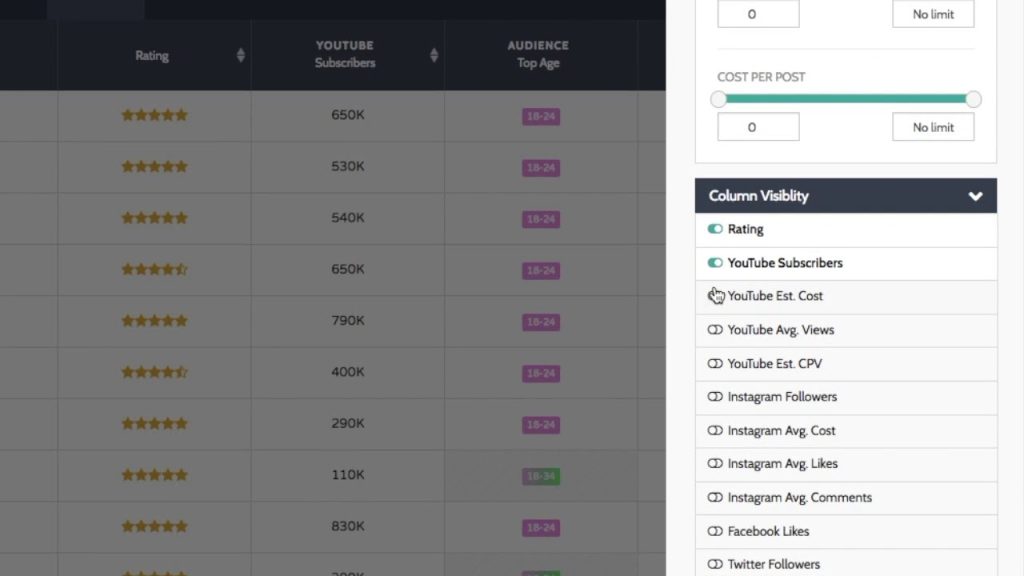Viewport: 1024px width, 576px height.
Task: Click the green Cost Per Post slider track
Action: (846, 99)
